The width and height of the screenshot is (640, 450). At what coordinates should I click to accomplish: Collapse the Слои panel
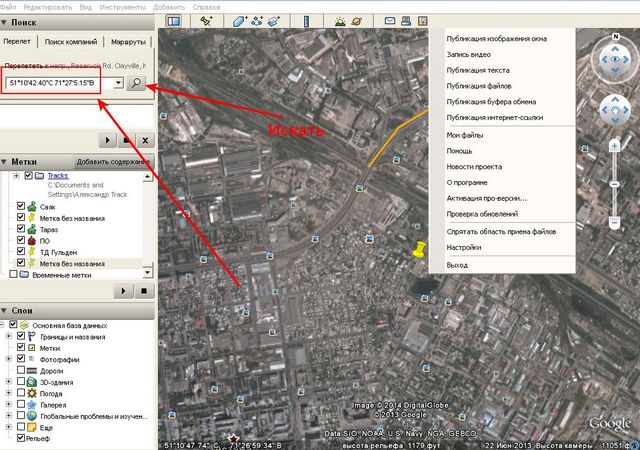[4, 311]
